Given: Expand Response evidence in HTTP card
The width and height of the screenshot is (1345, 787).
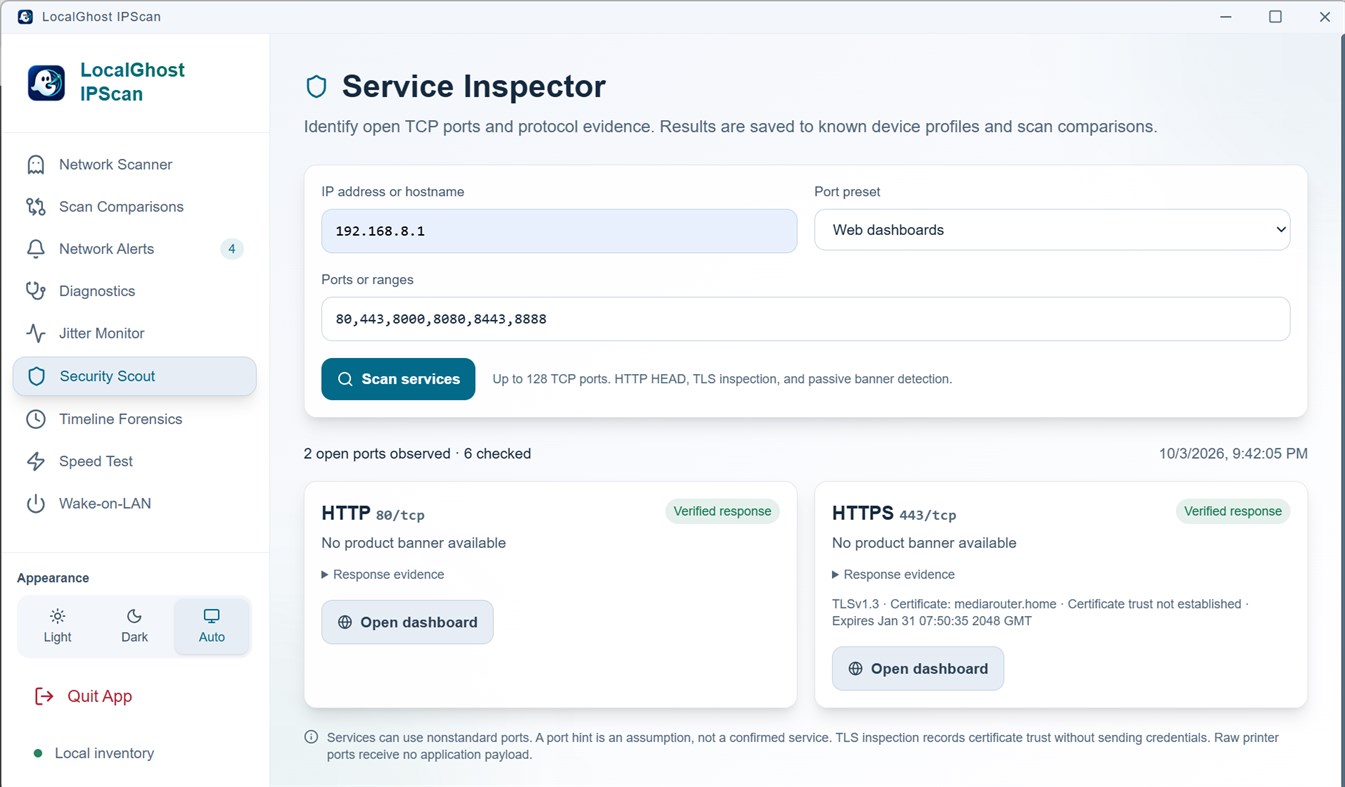Looking at the screenshot, I should (382, 575).
